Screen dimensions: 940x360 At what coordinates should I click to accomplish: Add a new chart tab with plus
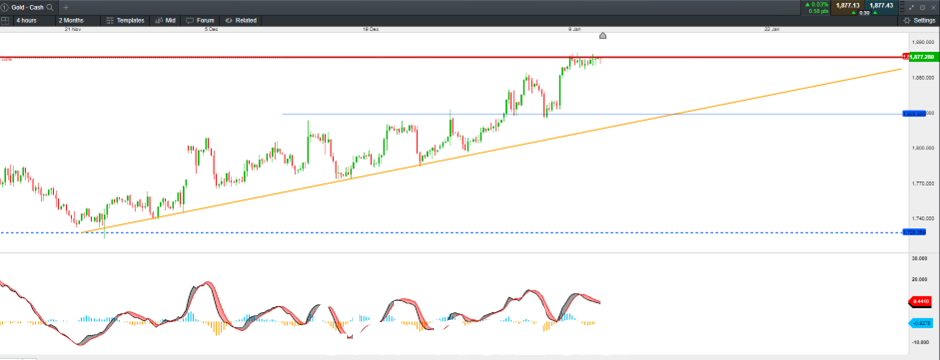click(66, 8)
